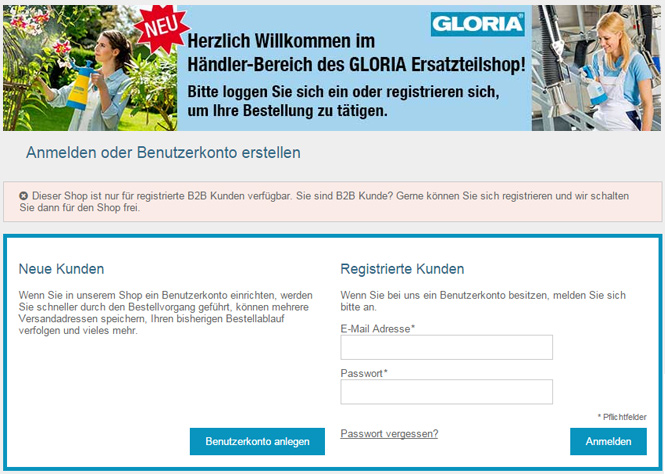Click the garden sprayer woman photo
The height and width of the screenshot is (474, 665).
(90, 68)
